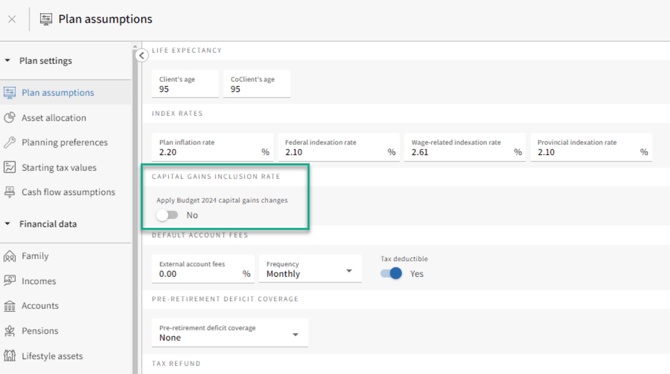The width and height of the screenshot is (670, 374).
Task: Click the Plan assumptions sidebar icon
Action: (x=10, y=93)
